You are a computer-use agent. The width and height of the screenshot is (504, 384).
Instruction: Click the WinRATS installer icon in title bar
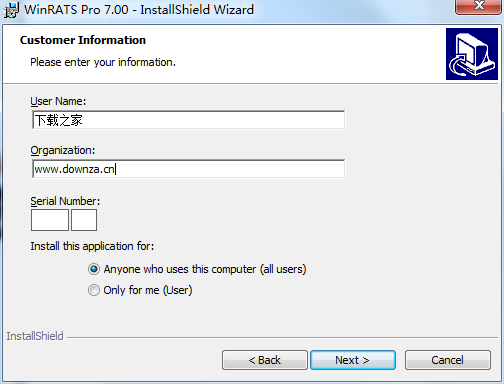point(11,10)
